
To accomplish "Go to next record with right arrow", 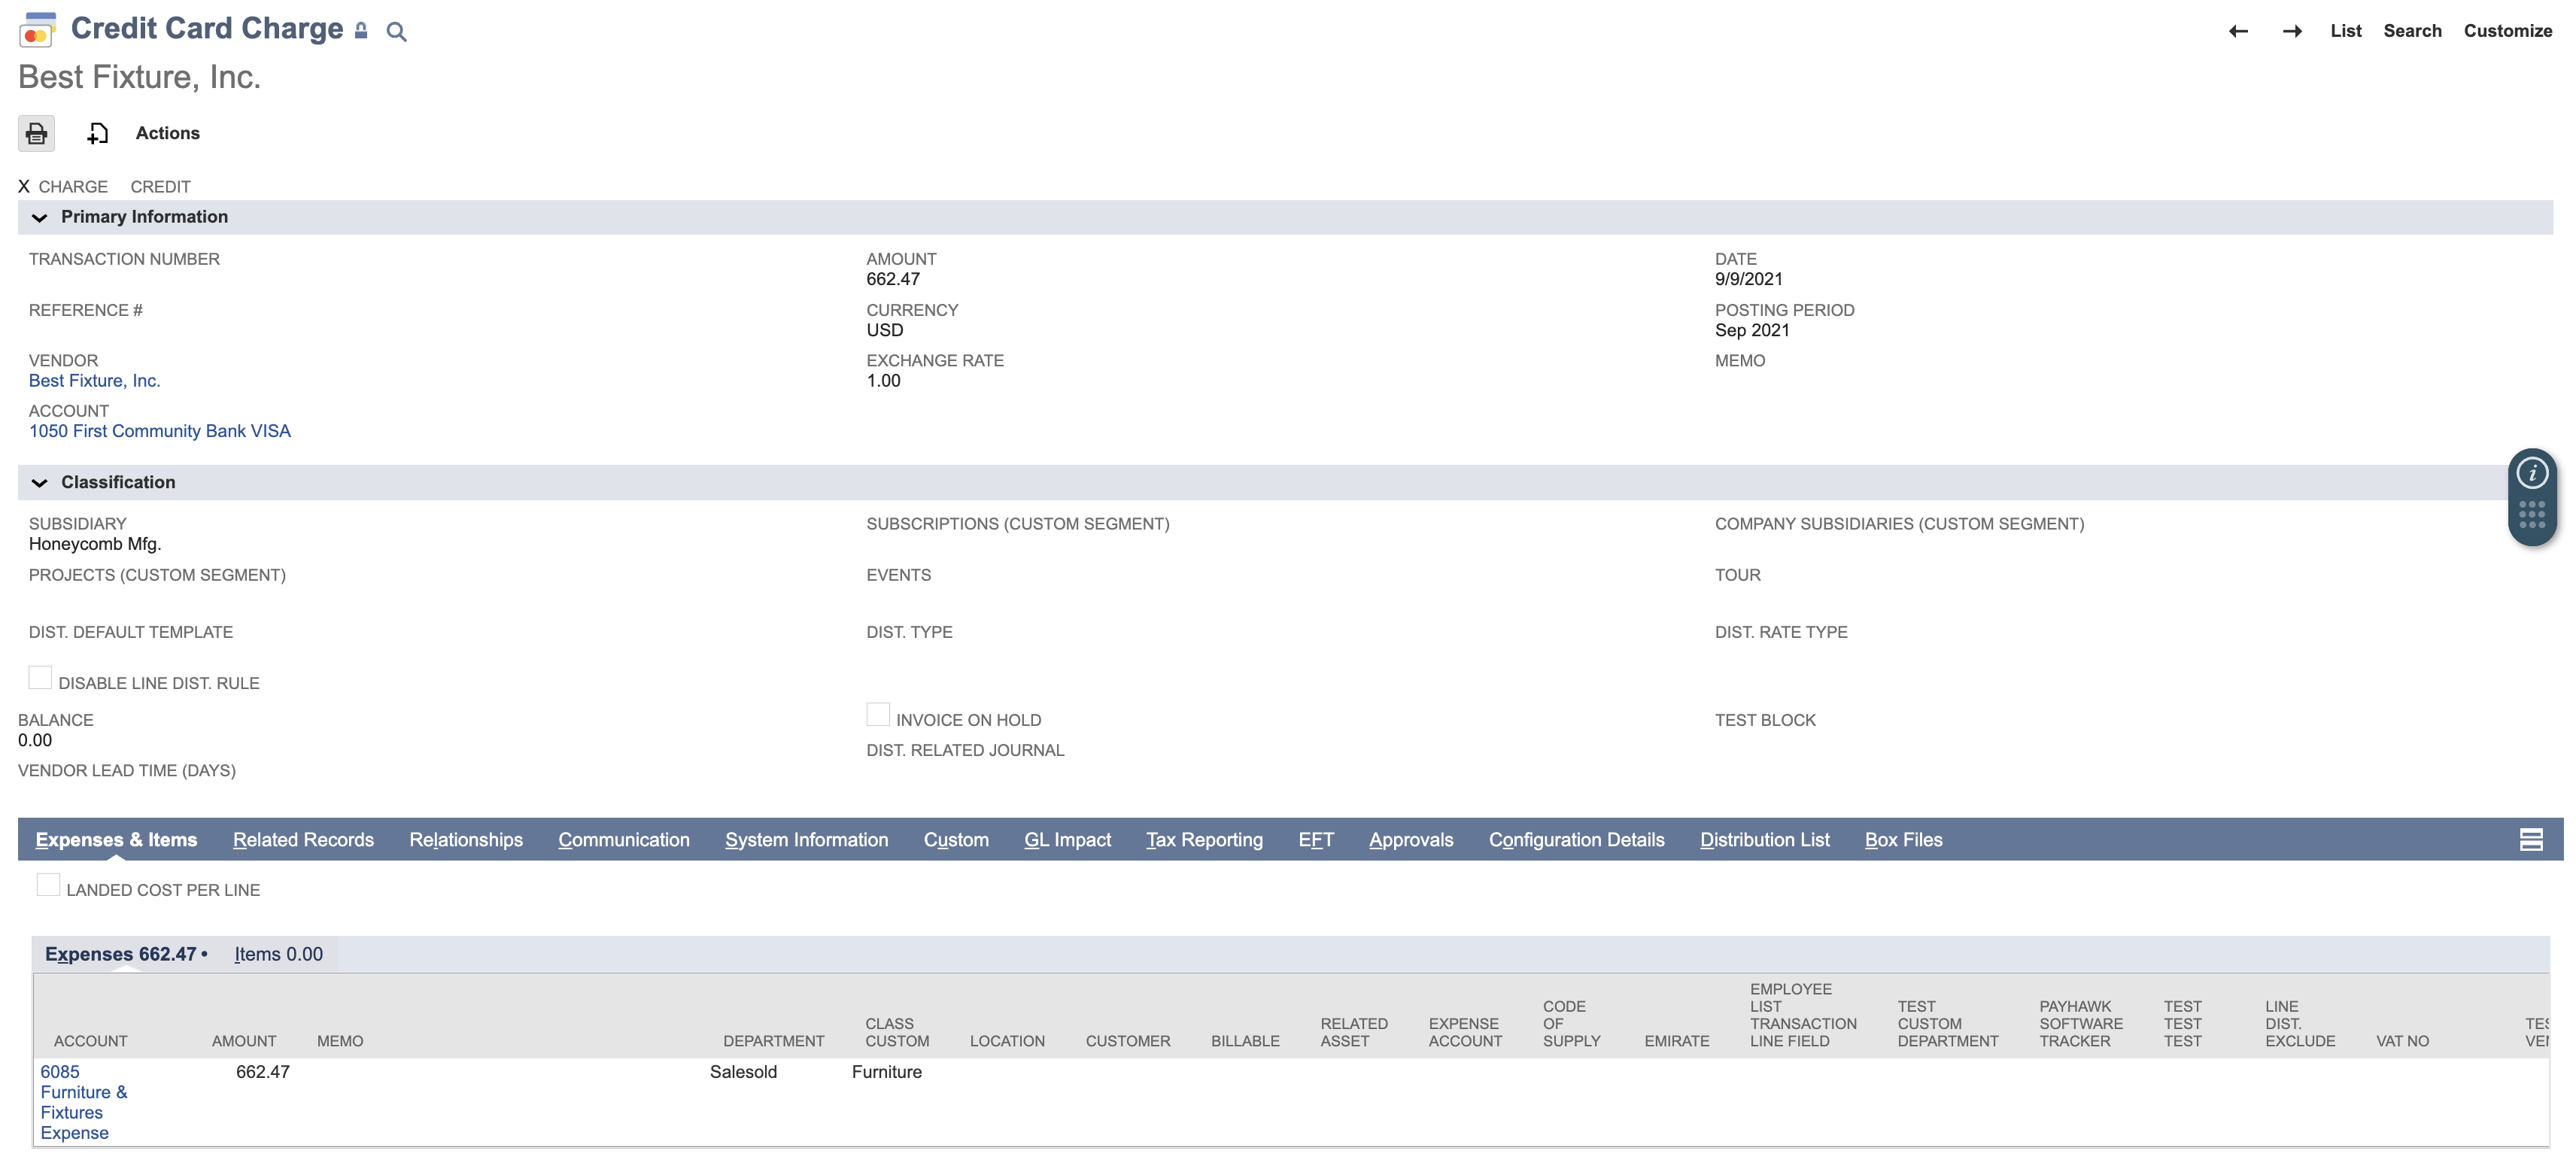I will coord(2292,31).
